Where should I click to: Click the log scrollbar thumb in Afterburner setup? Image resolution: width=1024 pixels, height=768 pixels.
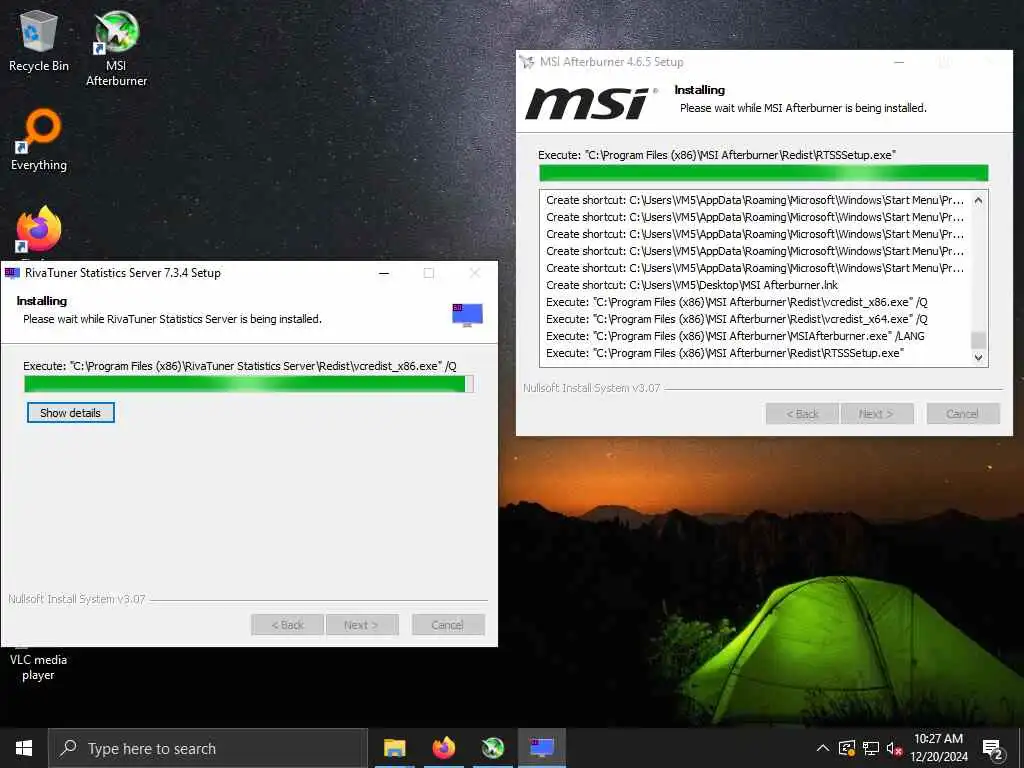(978, 340)
